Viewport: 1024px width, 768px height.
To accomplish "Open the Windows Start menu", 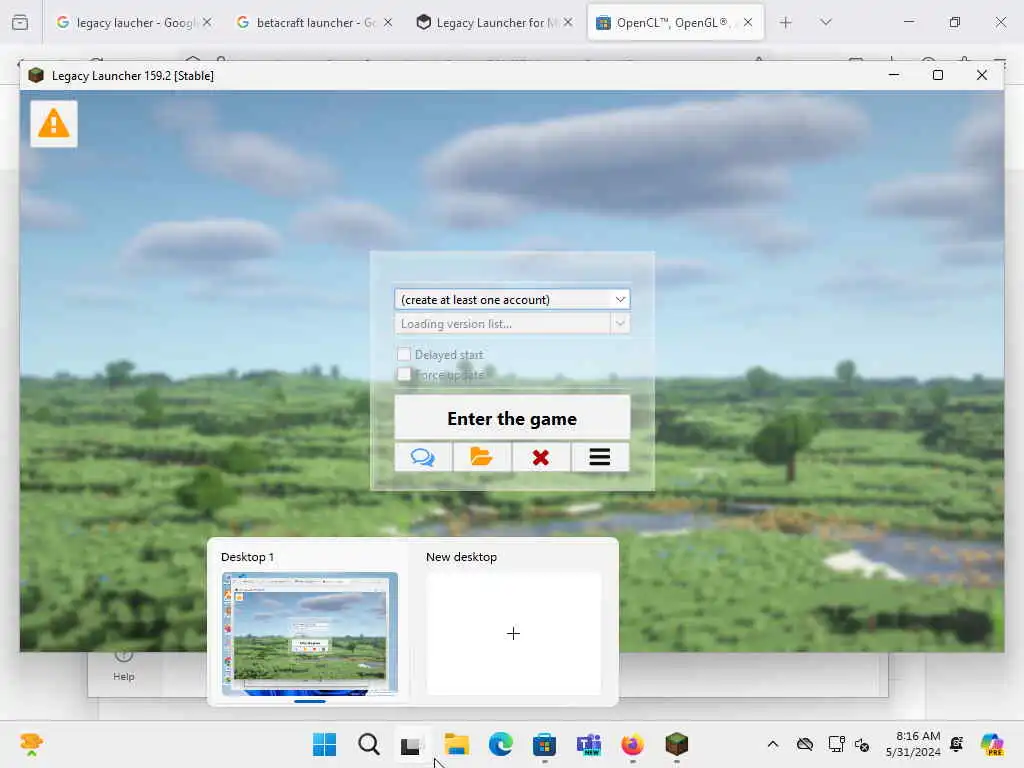I will (x=325, y=744).
